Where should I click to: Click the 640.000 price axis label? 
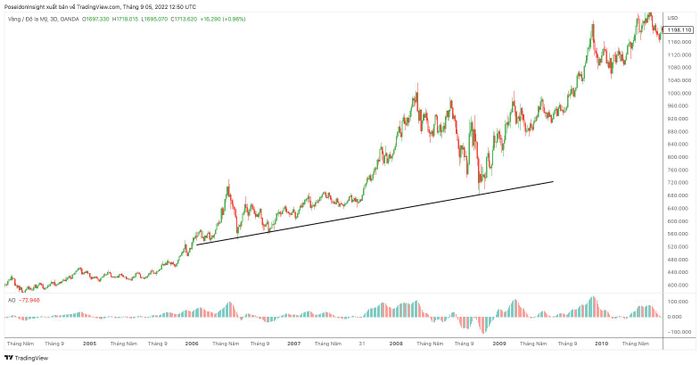tap(679, 208)
